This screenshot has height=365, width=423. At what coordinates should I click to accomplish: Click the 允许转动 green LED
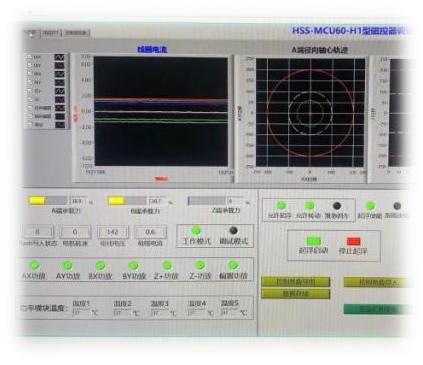point(310,206)
